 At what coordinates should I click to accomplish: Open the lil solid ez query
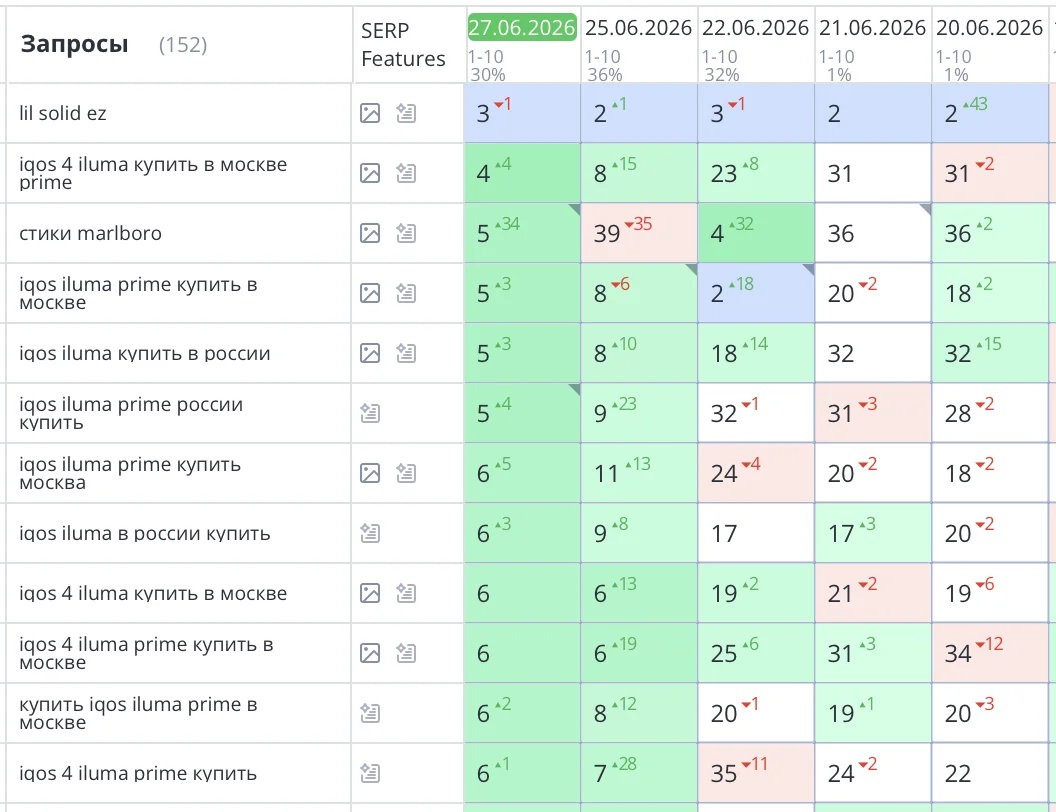[x=63, y=113]
